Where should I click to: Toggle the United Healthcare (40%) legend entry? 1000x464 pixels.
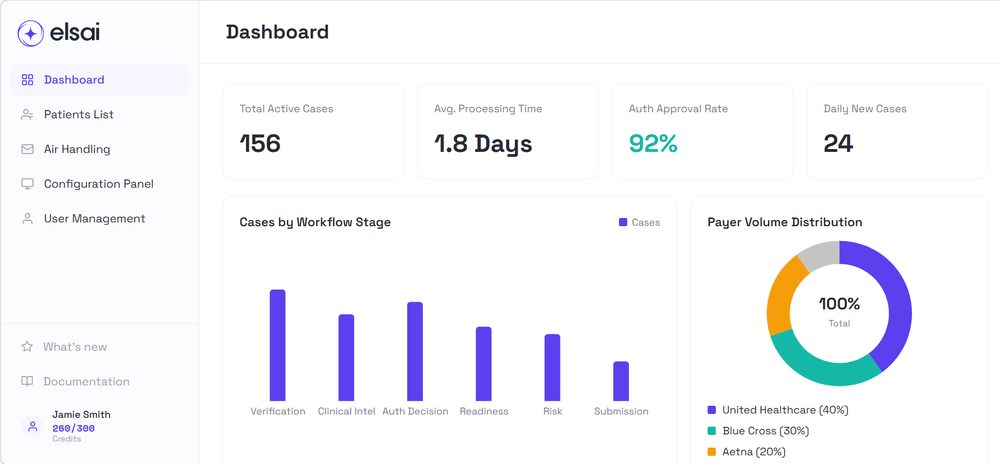point(778,410)
